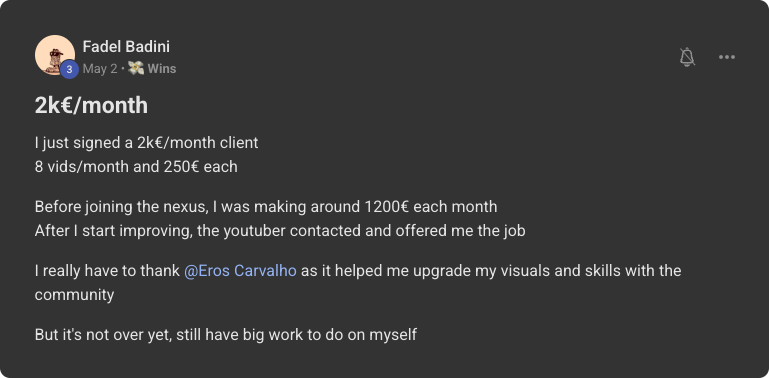Screen dimensions: 769x378
Task: Open Fadel Badini's profile avatar
Action: pos(54,55)
